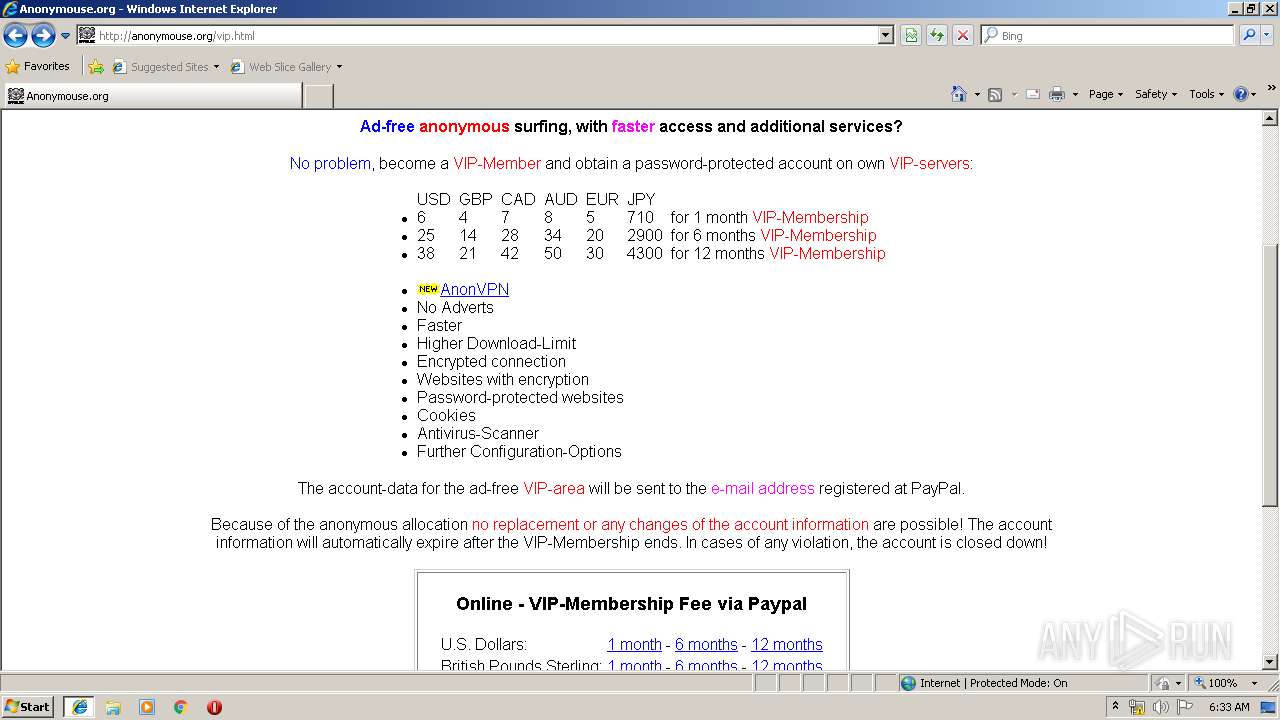The width and height of the screenshot is (1280, 720).
Task: Click the Home icon
Action: (958, 94)
